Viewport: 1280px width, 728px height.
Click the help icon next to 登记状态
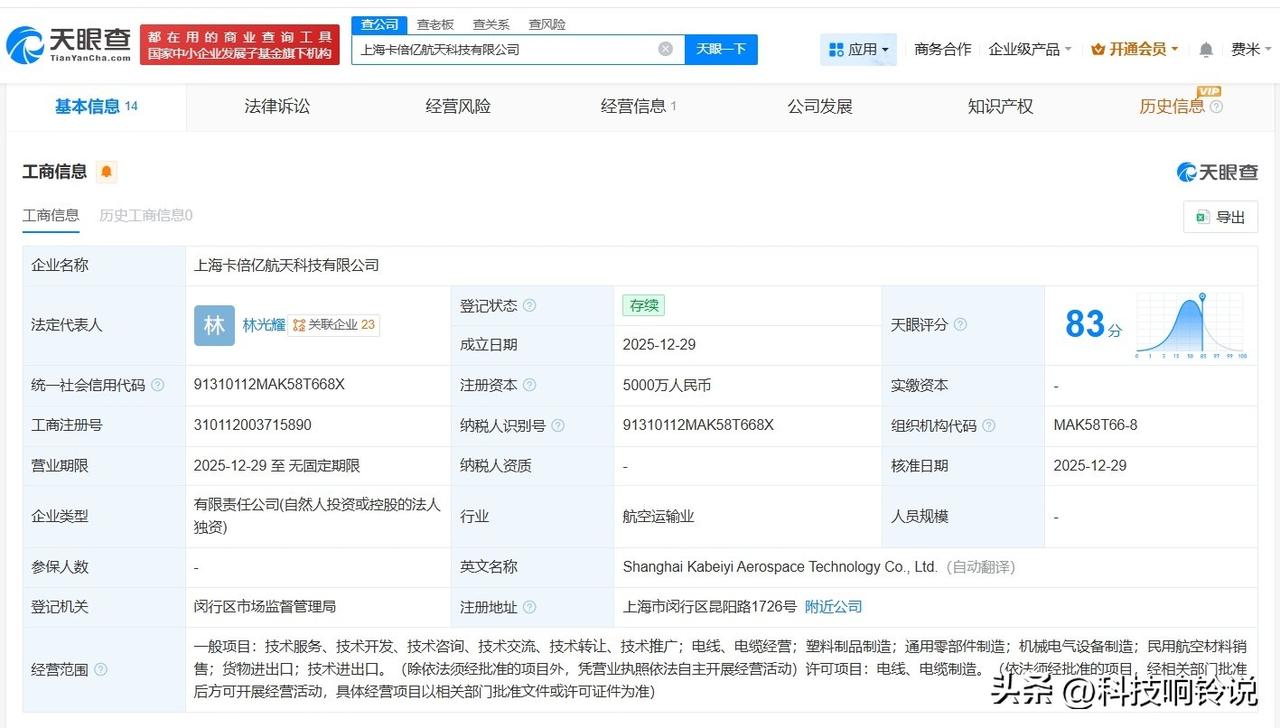click(x=531, y=305)
